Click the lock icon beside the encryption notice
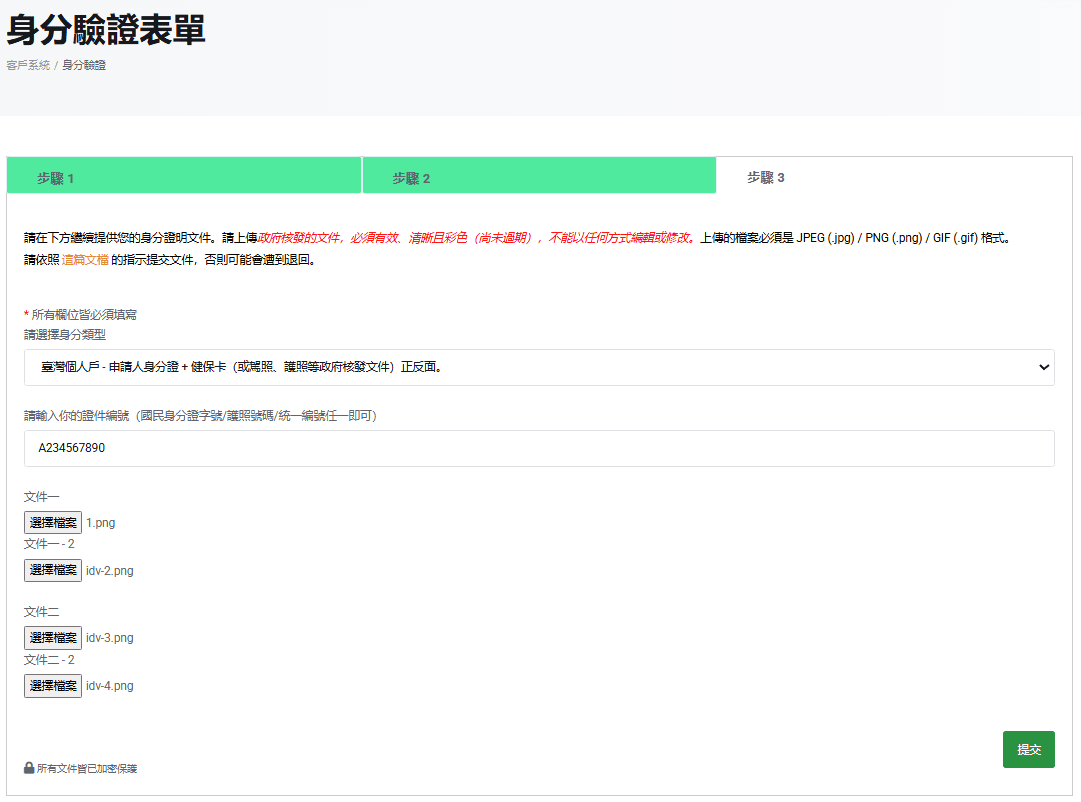 pyautogui.click(x=29, y=768)
